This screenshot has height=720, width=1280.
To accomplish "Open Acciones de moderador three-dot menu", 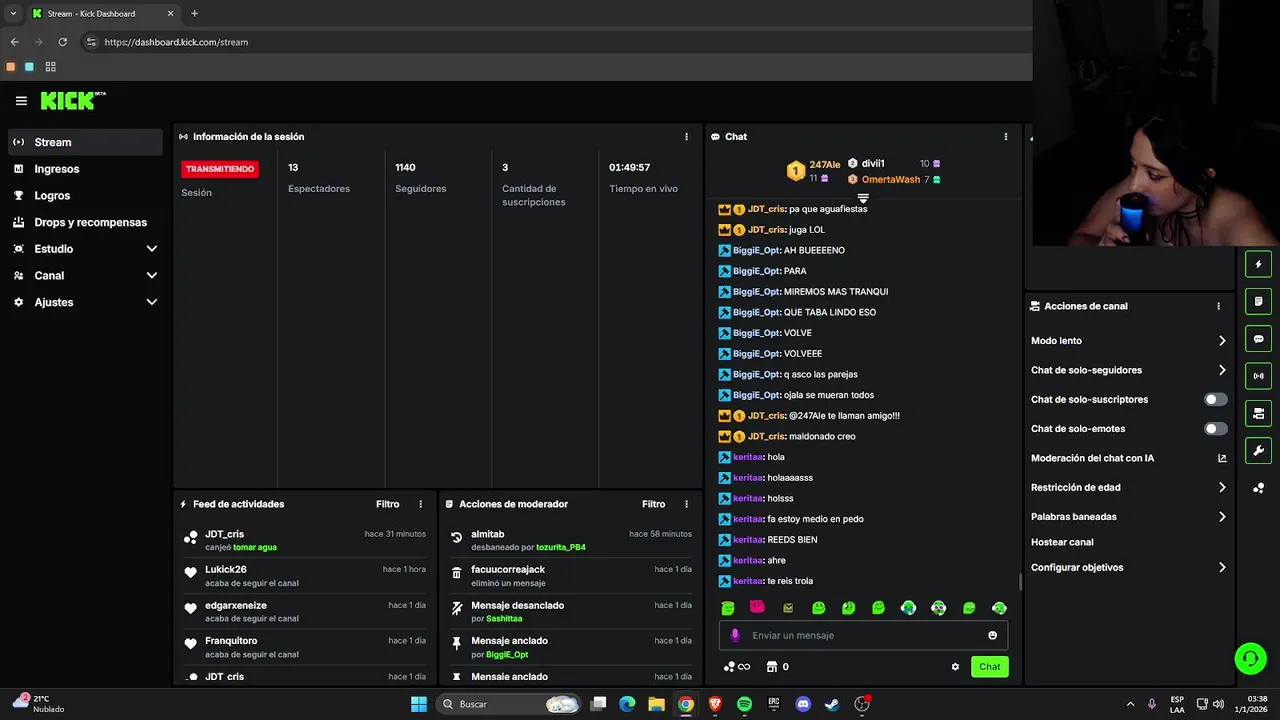I will tap(686, 504).
